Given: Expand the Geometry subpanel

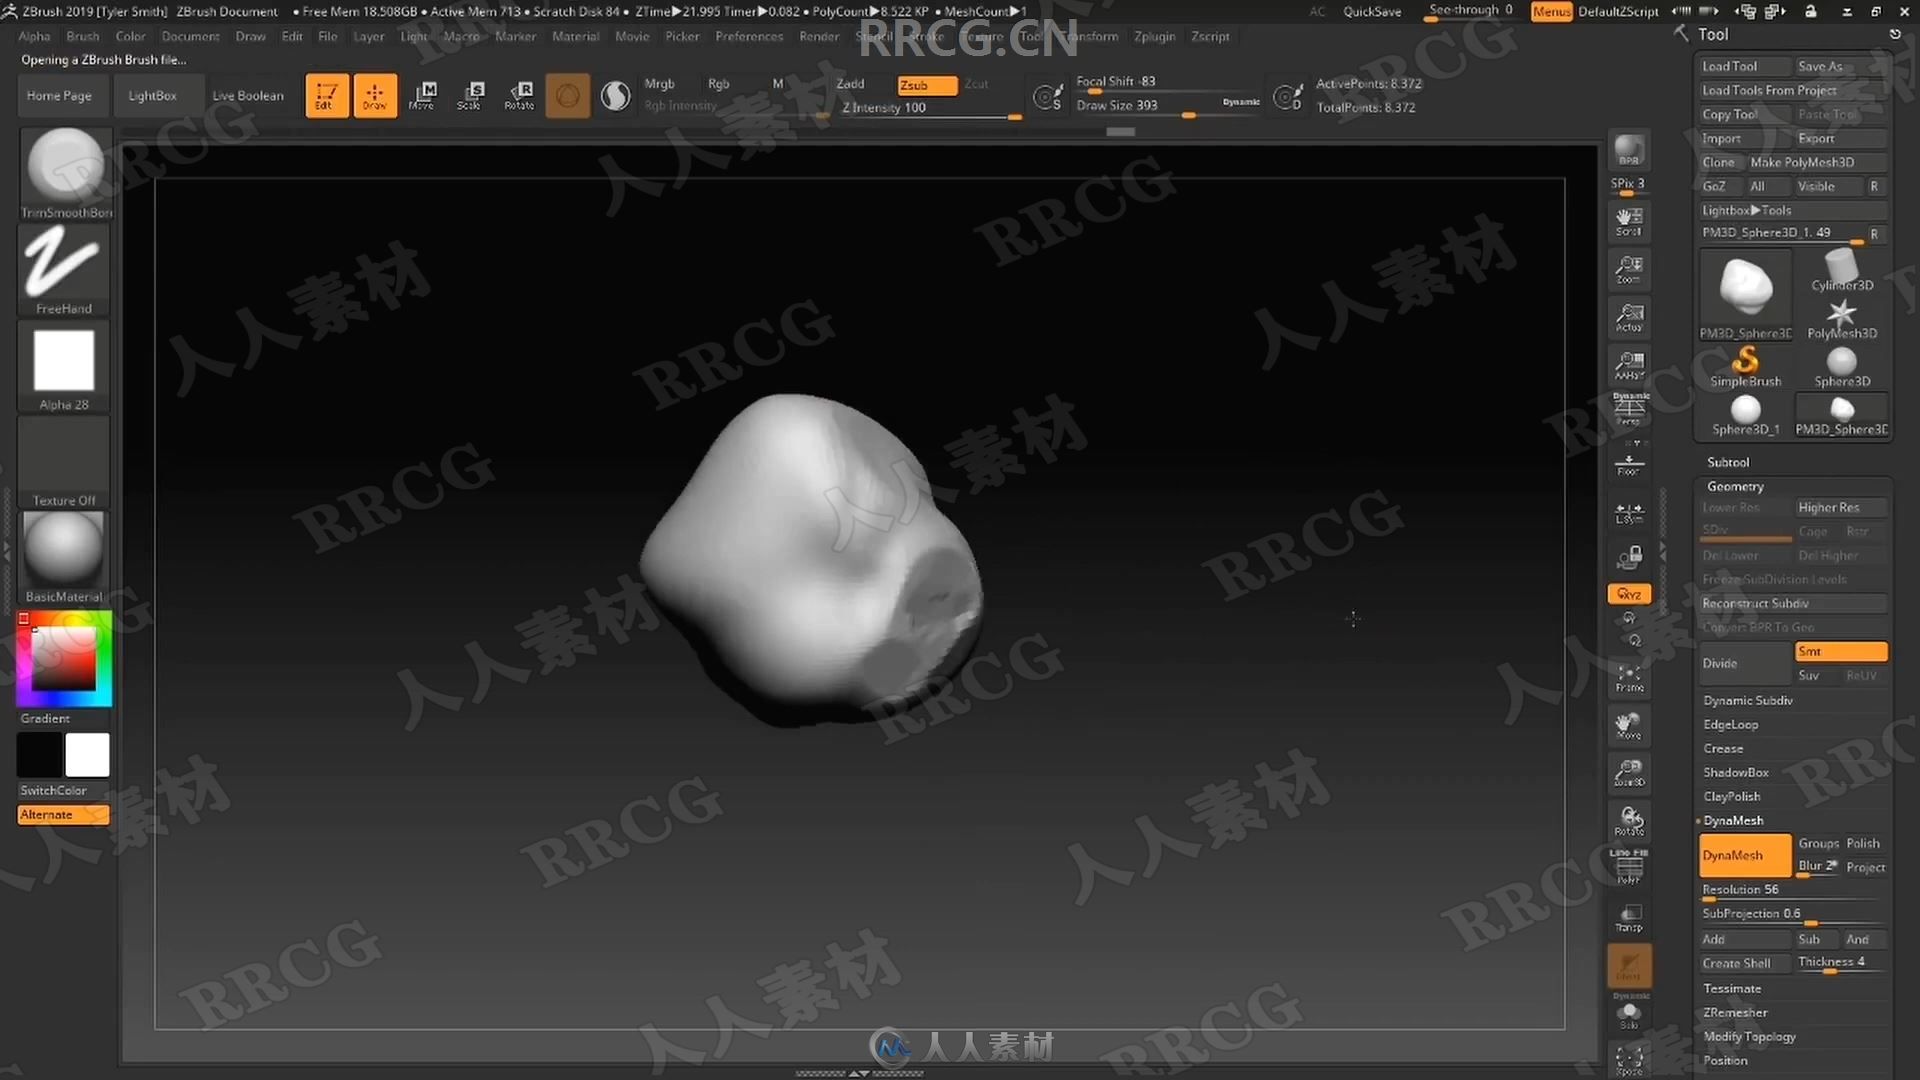Looking at the screenshot, I should 1737,484.
